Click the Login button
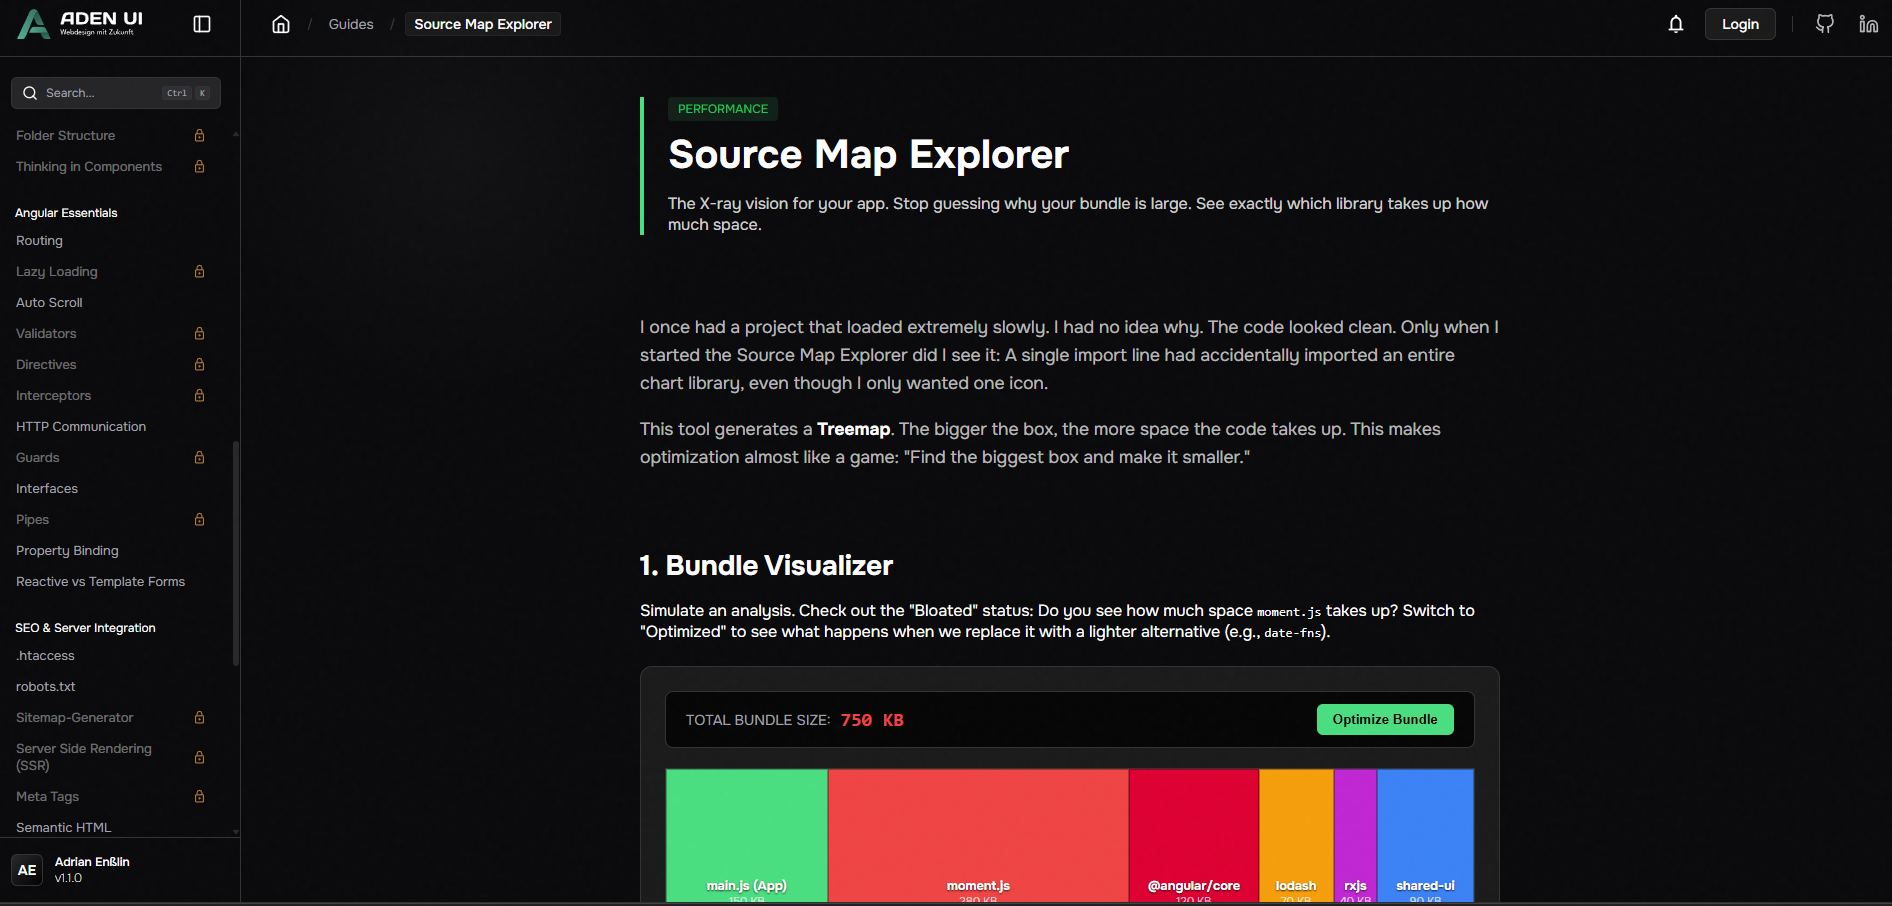Screen dimensions: 1892x906 pos(1740,23)
